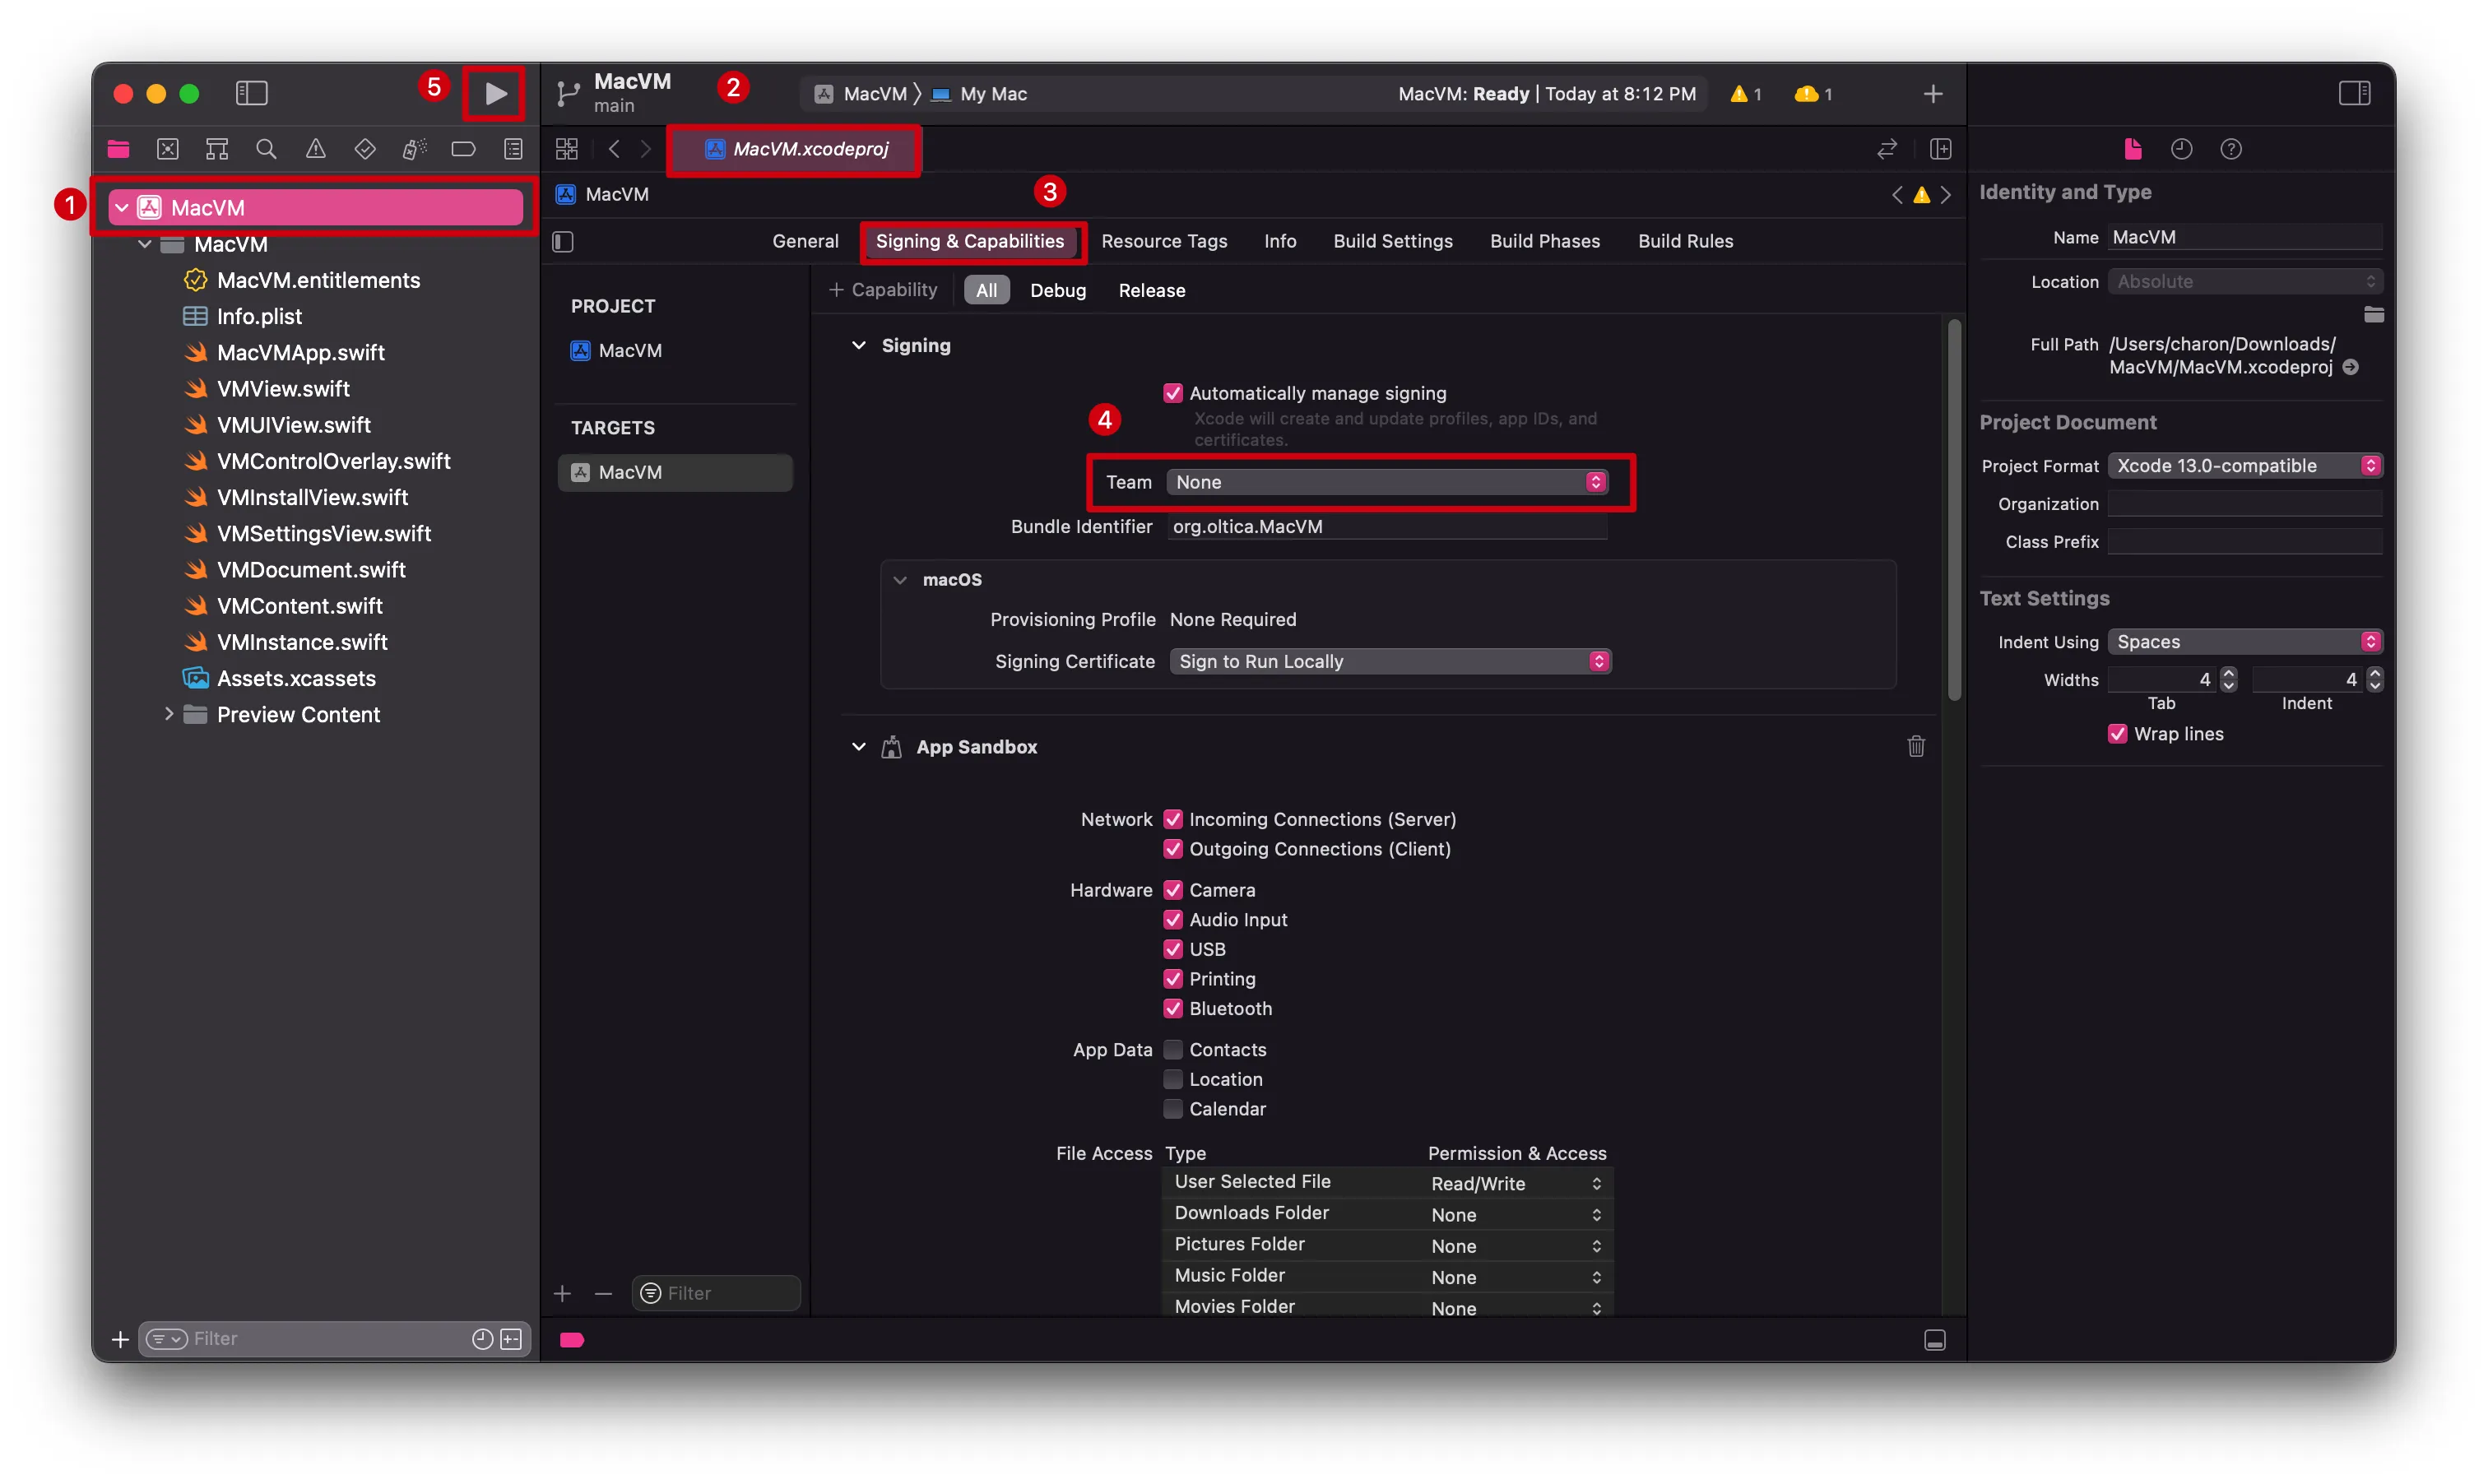
Task: Filter capabilities by Debug configuration
Action: [x=1057, y=290]
